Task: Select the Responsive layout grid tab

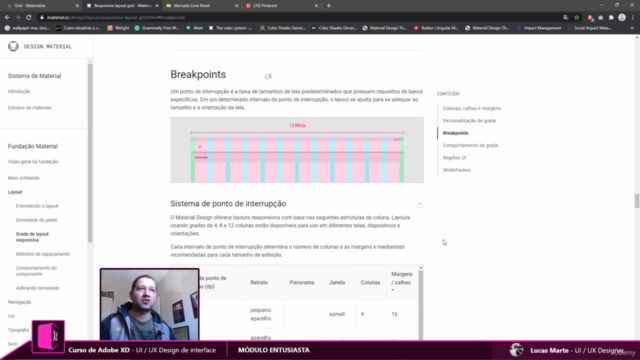Action: pyautogui.click(x=122, y=6)
